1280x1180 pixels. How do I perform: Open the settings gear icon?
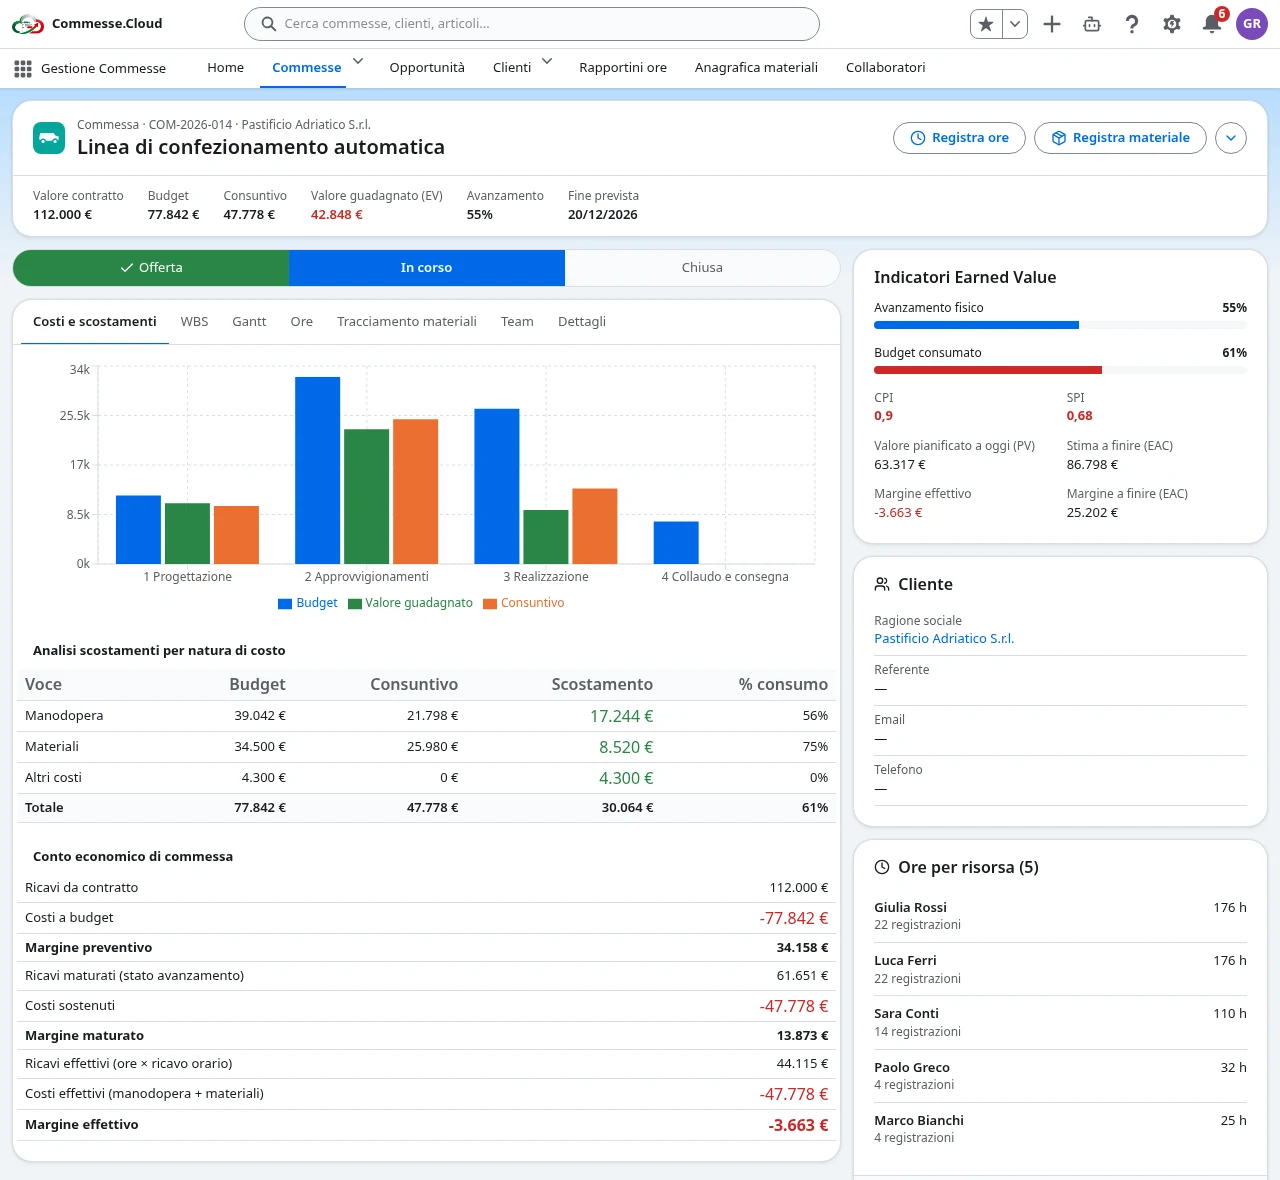coord(1172,24)
